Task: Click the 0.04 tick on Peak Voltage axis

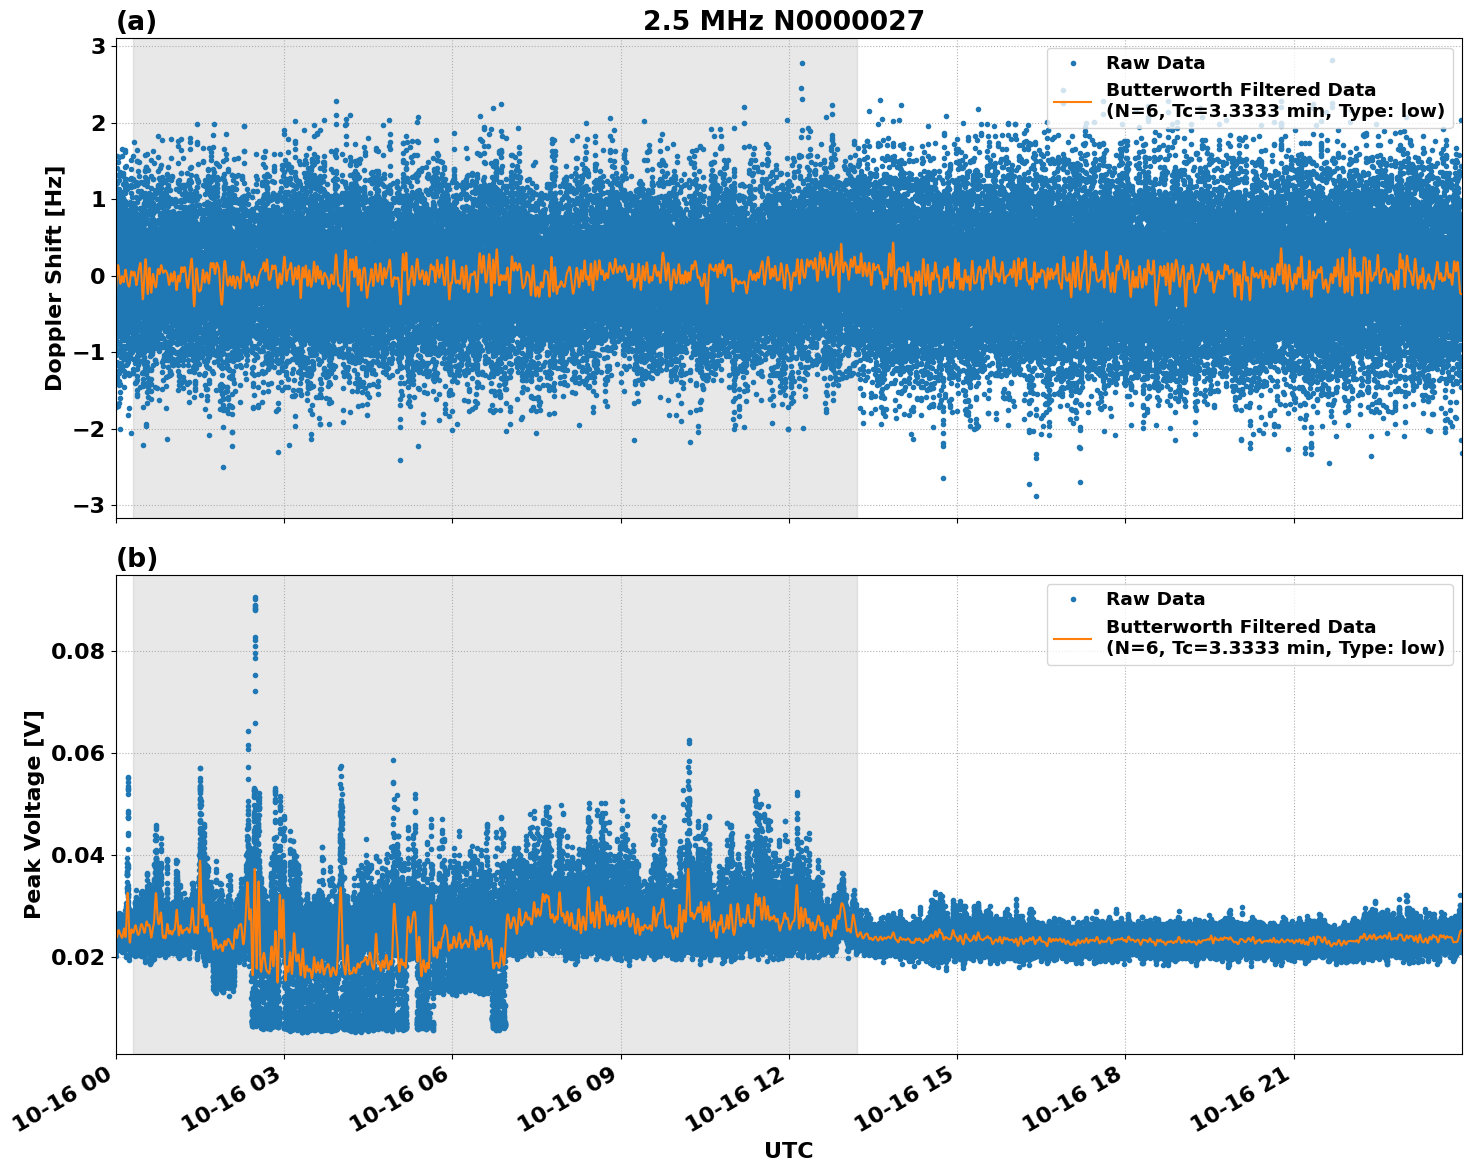Action: click(x=77, y=856)
